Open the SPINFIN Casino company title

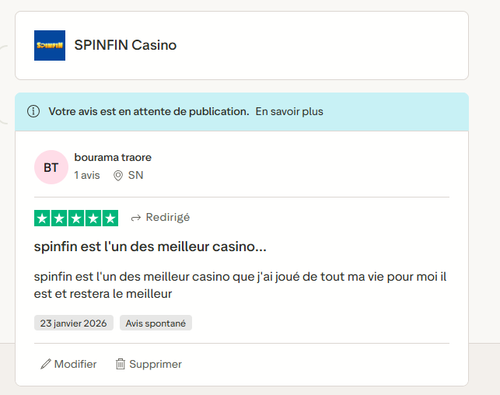point(125,45)
